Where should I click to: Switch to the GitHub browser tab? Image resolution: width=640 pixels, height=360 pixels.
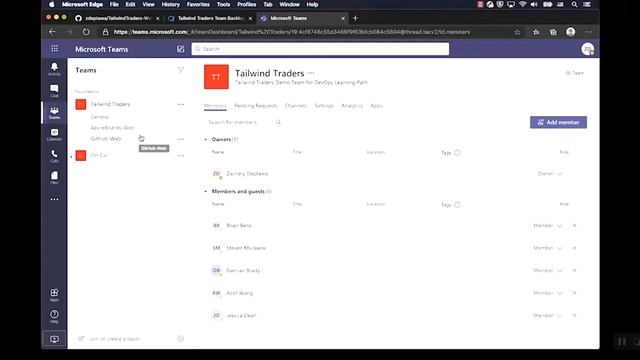118,18
